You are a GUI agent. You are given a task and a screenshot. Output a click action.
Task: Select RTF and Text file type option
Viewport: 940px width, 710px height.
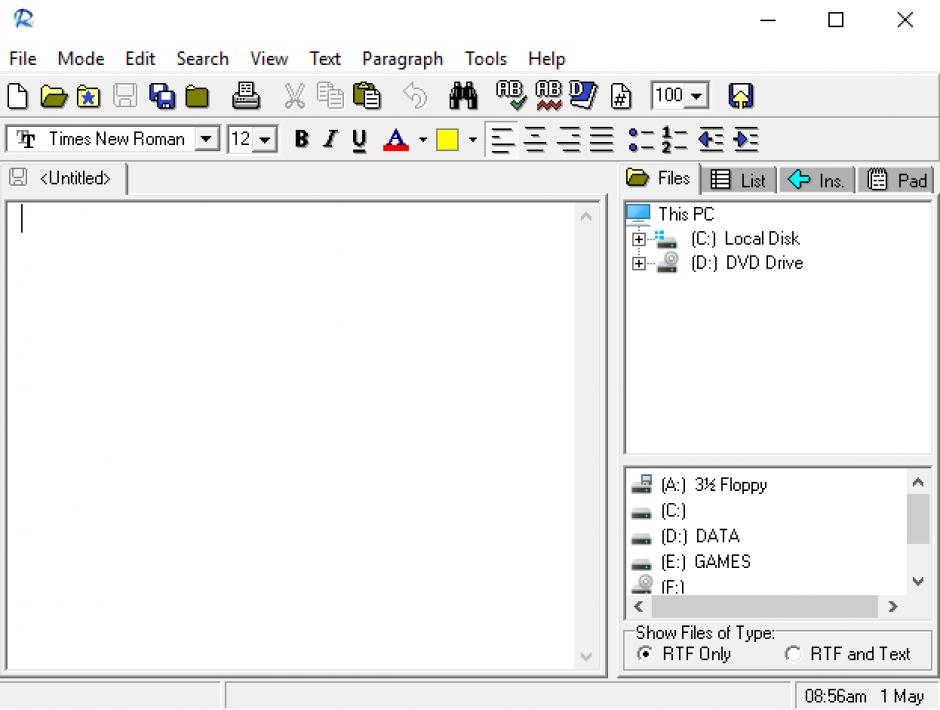pos(848,654)
